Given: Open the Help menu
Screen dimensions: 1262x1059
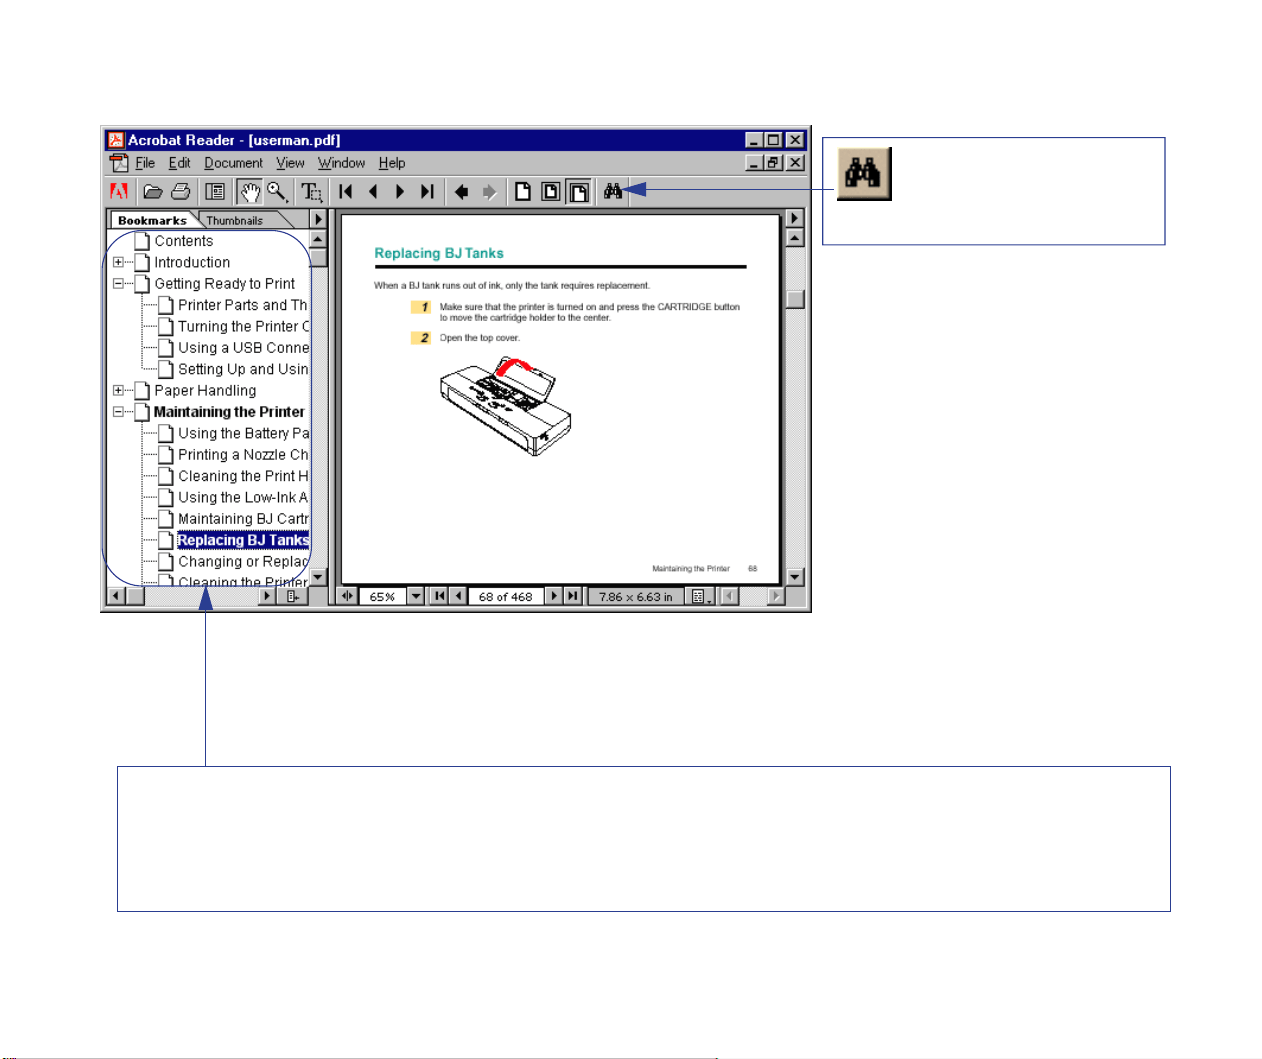Looking at the screenshot, I should pyautogui.click(x=392, y=163).
